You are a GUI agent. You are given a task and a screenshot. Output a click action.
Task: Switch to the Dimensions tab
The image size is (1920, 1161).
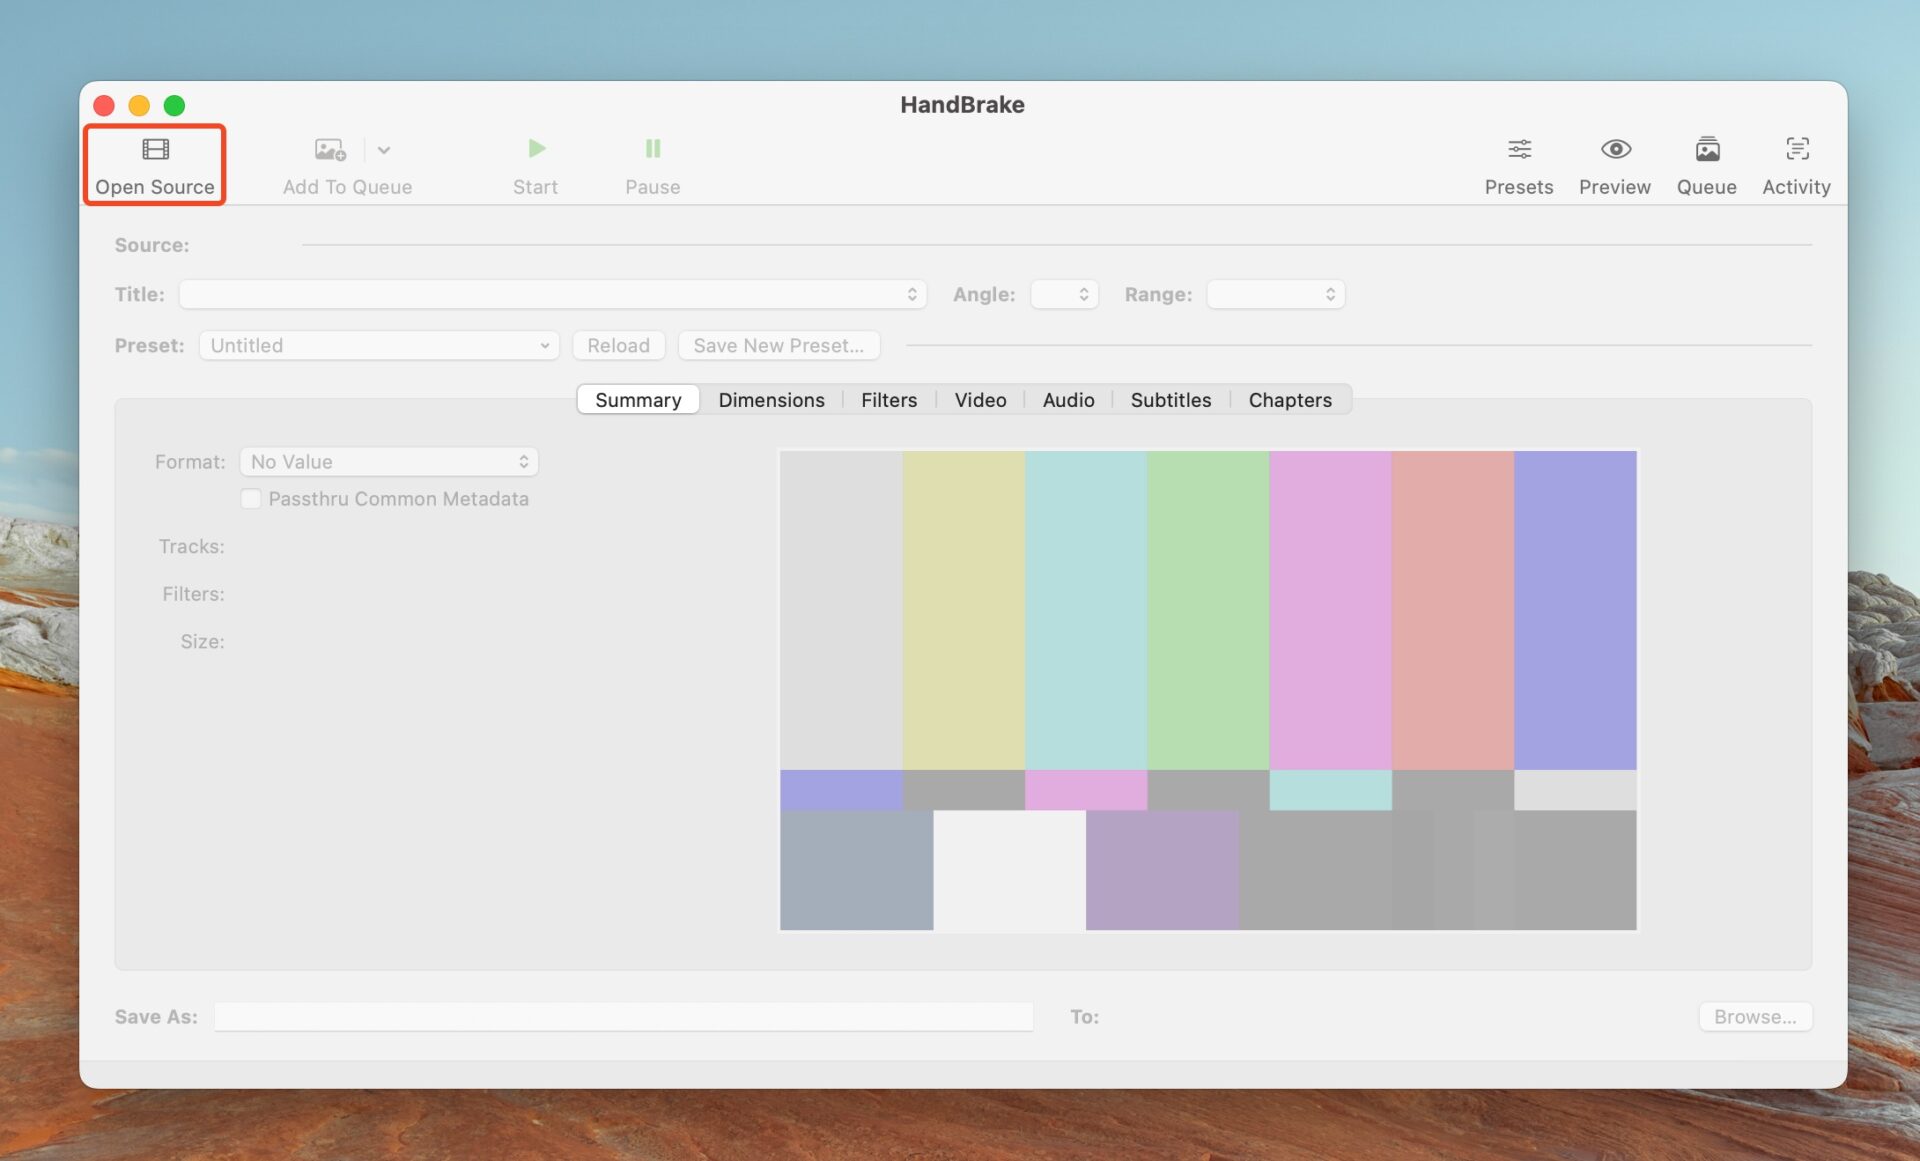pos(771,400)
